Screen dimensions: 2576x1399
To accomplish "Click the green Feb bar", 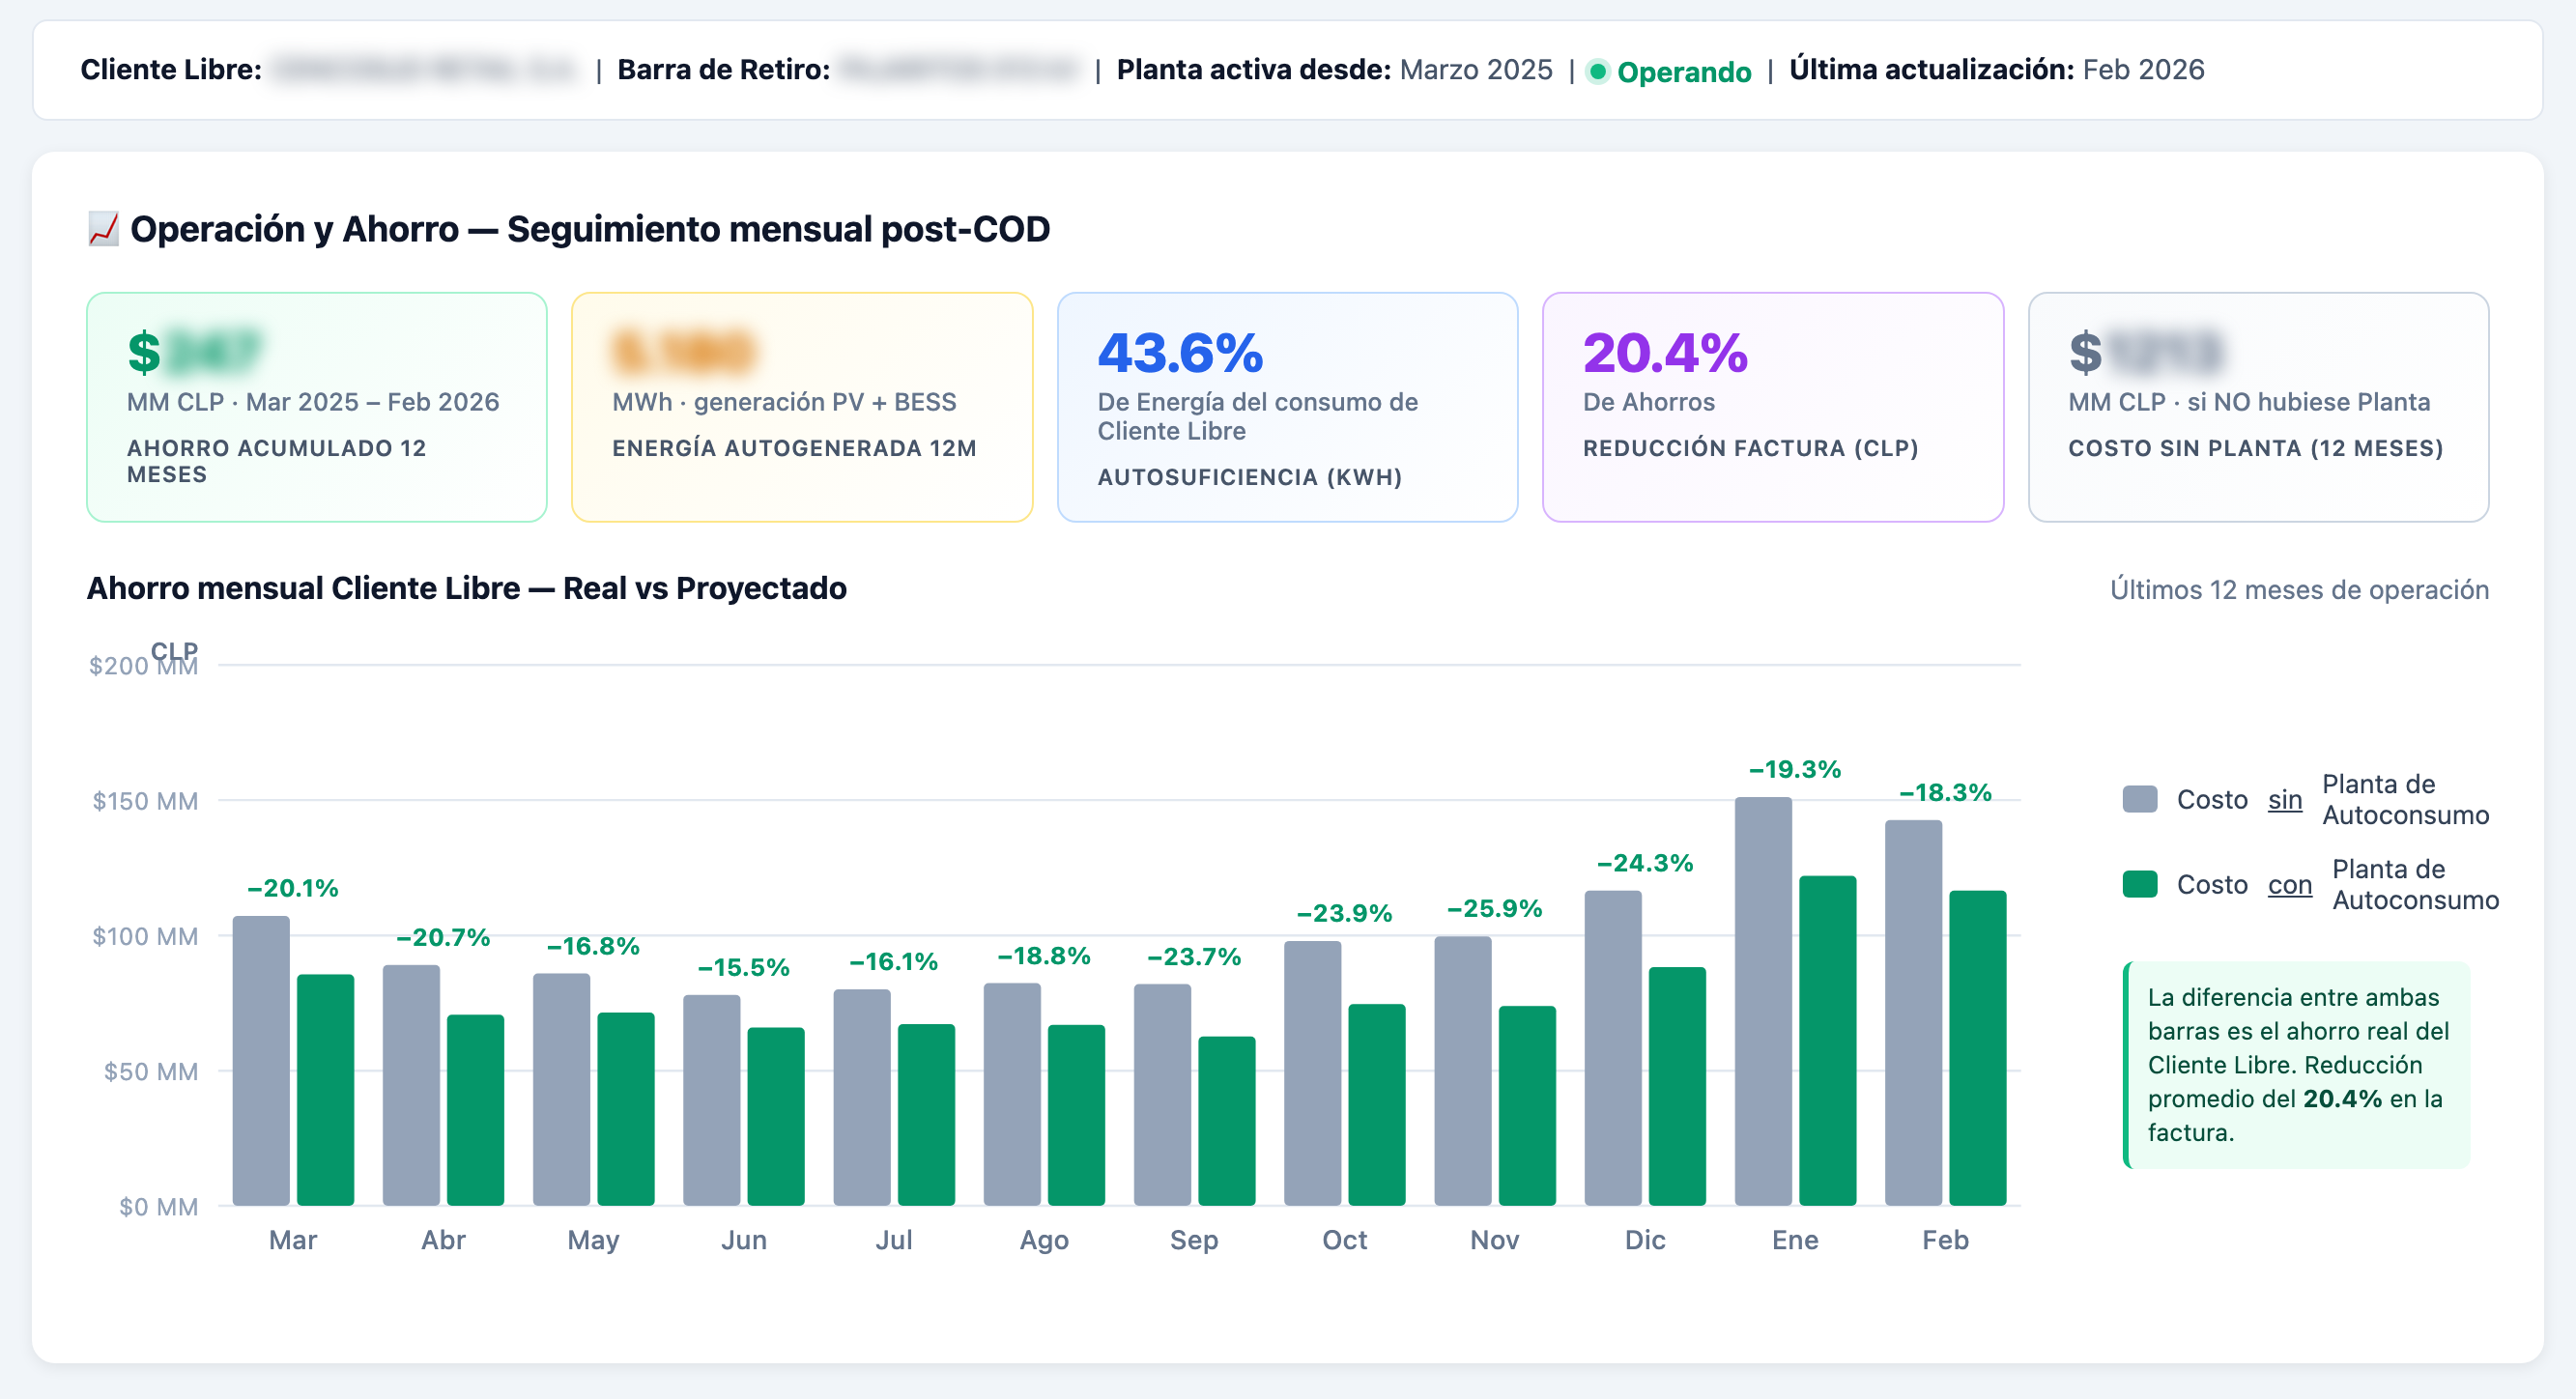I will coord(1977,1047).
